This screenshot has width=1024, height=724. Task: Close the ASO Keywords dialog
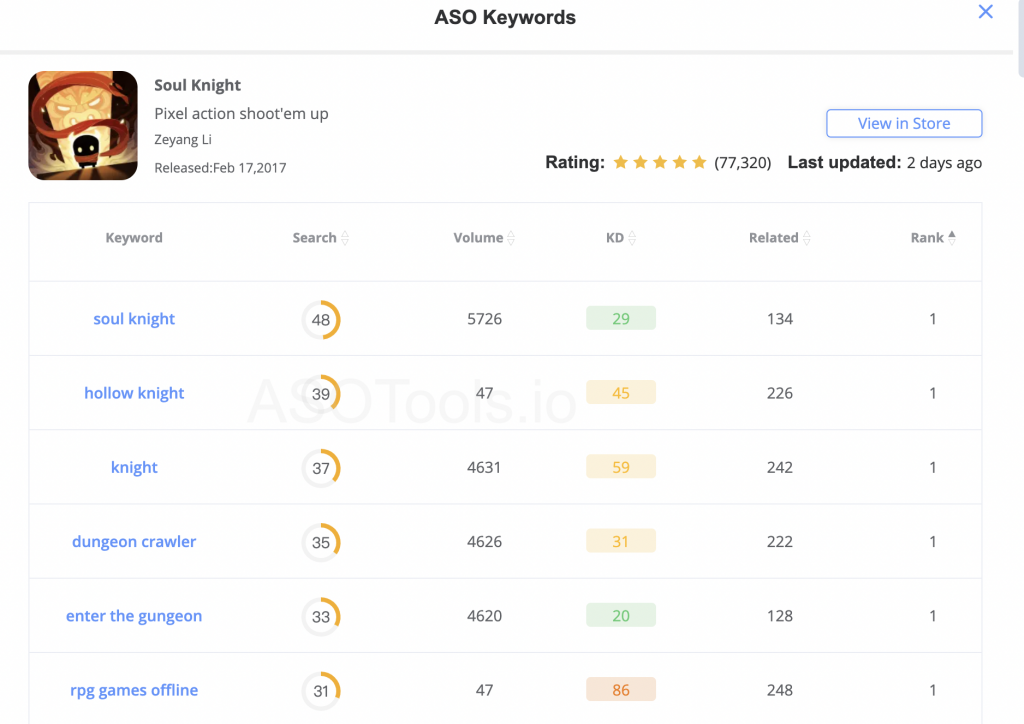pos(985,12)
